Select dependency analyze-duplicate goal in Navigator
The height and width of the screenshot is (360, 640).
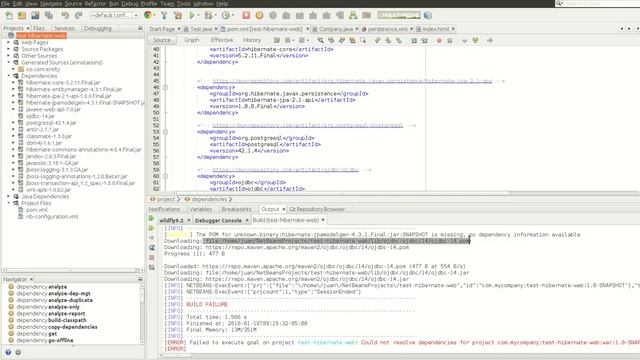(54, 300)
